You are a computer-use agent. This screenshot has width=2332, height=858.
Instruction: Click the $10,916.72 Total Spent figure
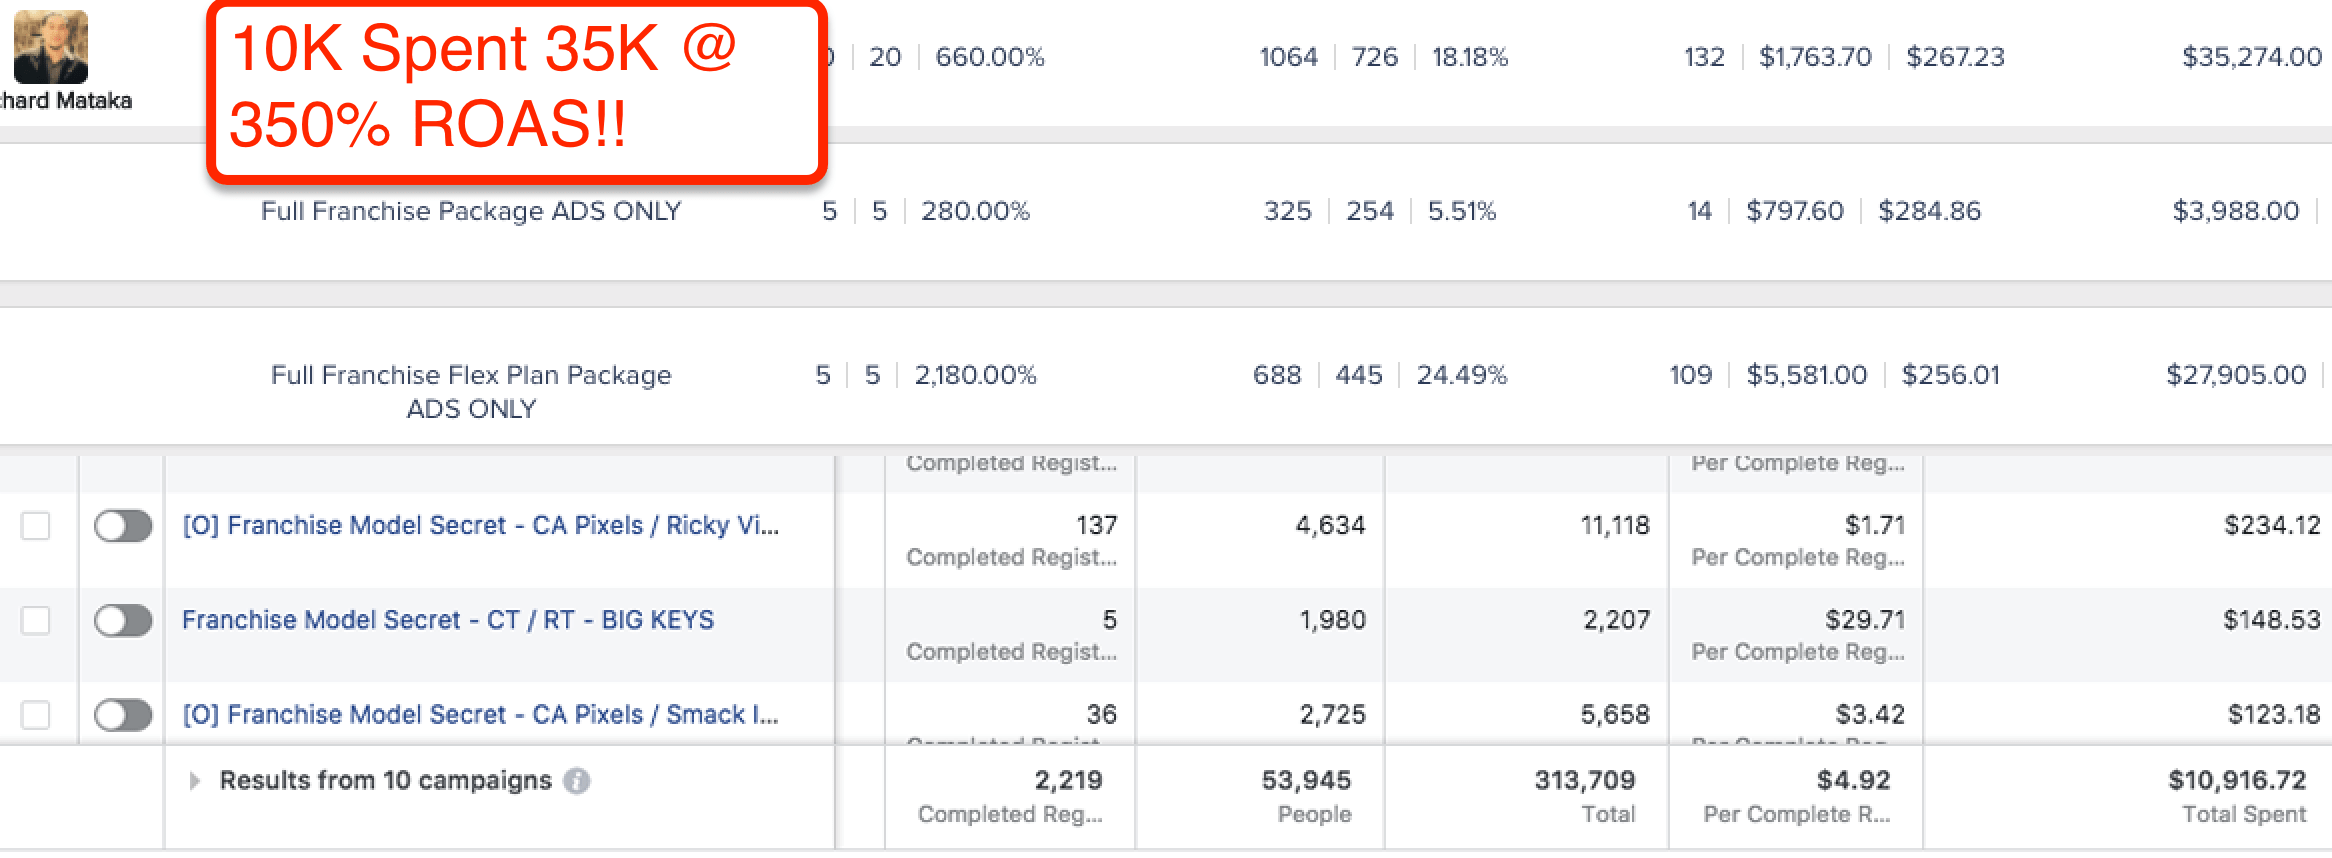point(2236,781)
